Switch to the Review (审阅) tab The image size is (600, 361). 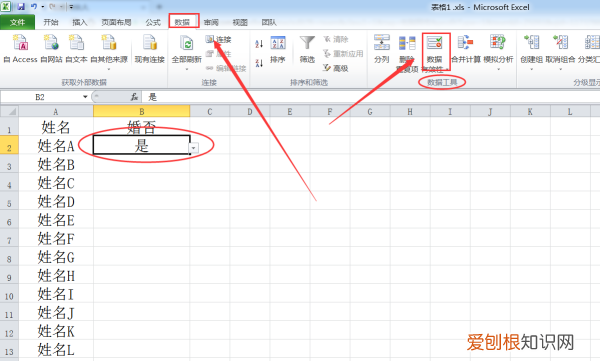(211, 22)
